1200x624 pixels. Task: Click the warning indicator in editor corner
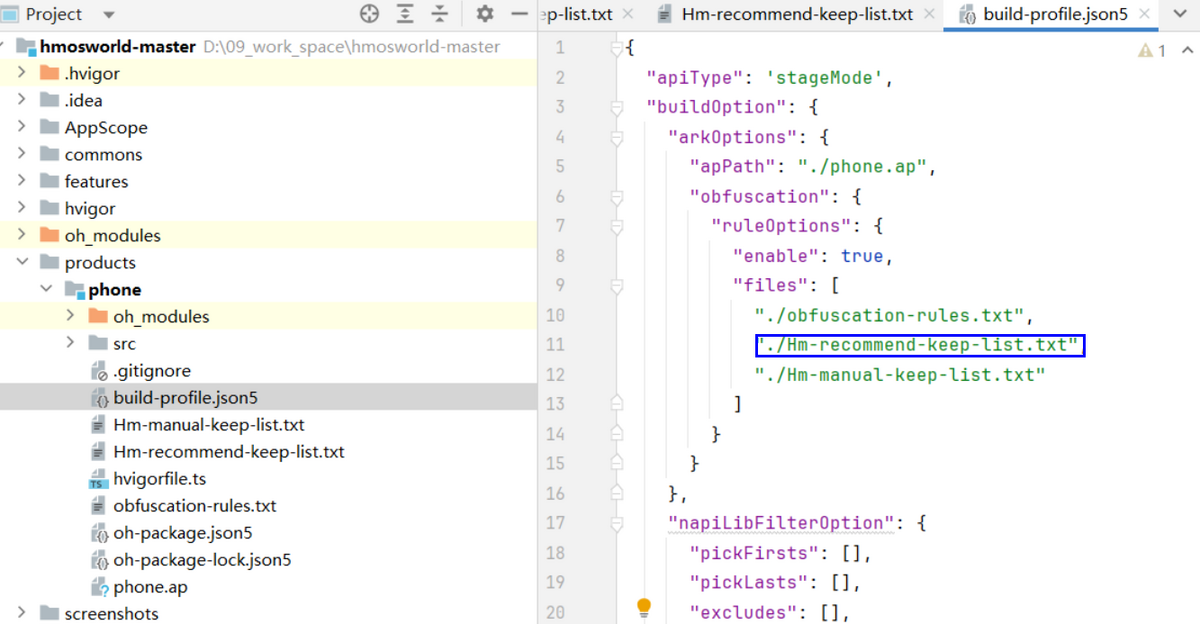tap(1152, 50)
